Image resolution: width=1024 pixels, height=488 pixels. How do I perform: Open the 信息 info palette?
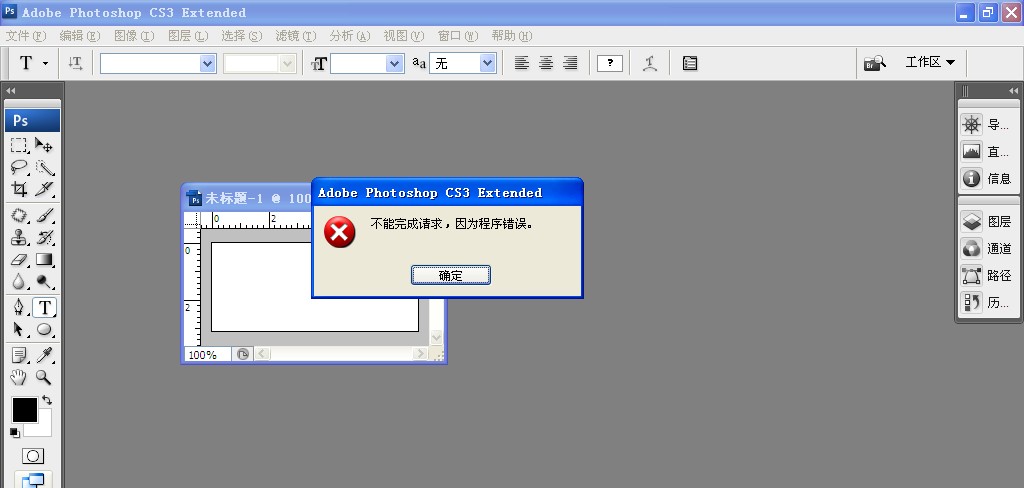click(x=985, y=178)
